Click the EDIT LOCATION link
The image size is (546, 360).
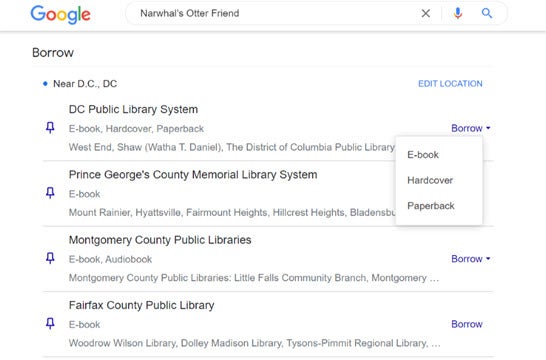pyautogui.click(x=450, y=84)
